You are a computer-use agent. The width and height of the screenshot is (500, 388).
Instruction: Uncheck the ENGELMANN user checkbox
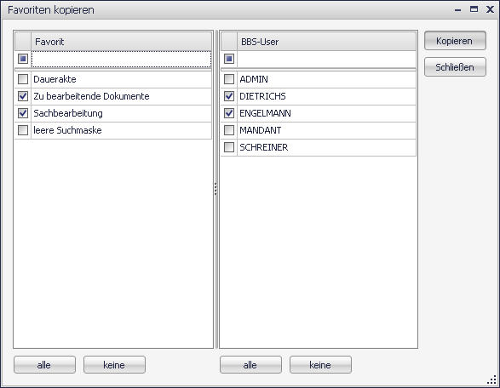click(x=229, y=113)
